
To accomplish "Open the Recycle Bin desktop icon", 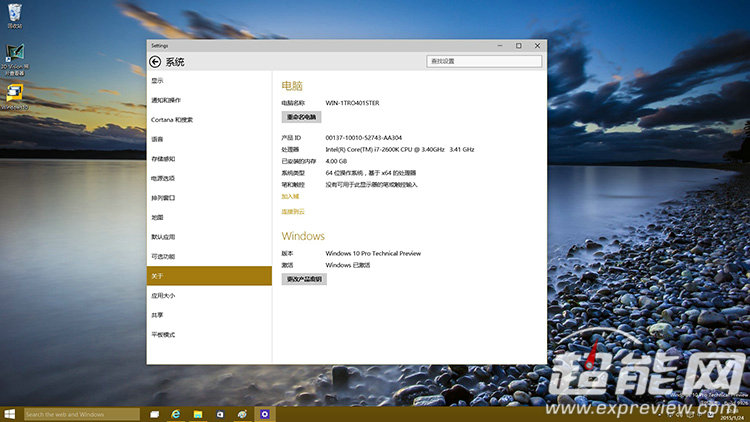I will click(x=14, y=13).
